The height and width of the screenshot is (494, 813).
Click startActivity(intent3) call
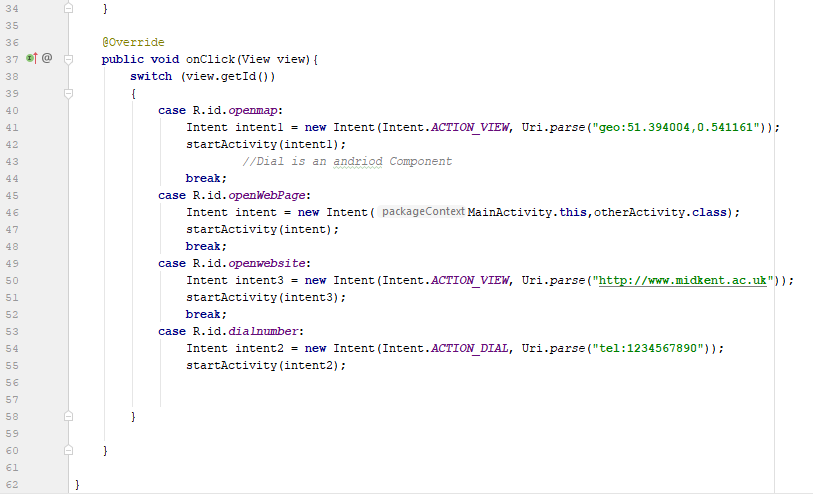point(265,298)
